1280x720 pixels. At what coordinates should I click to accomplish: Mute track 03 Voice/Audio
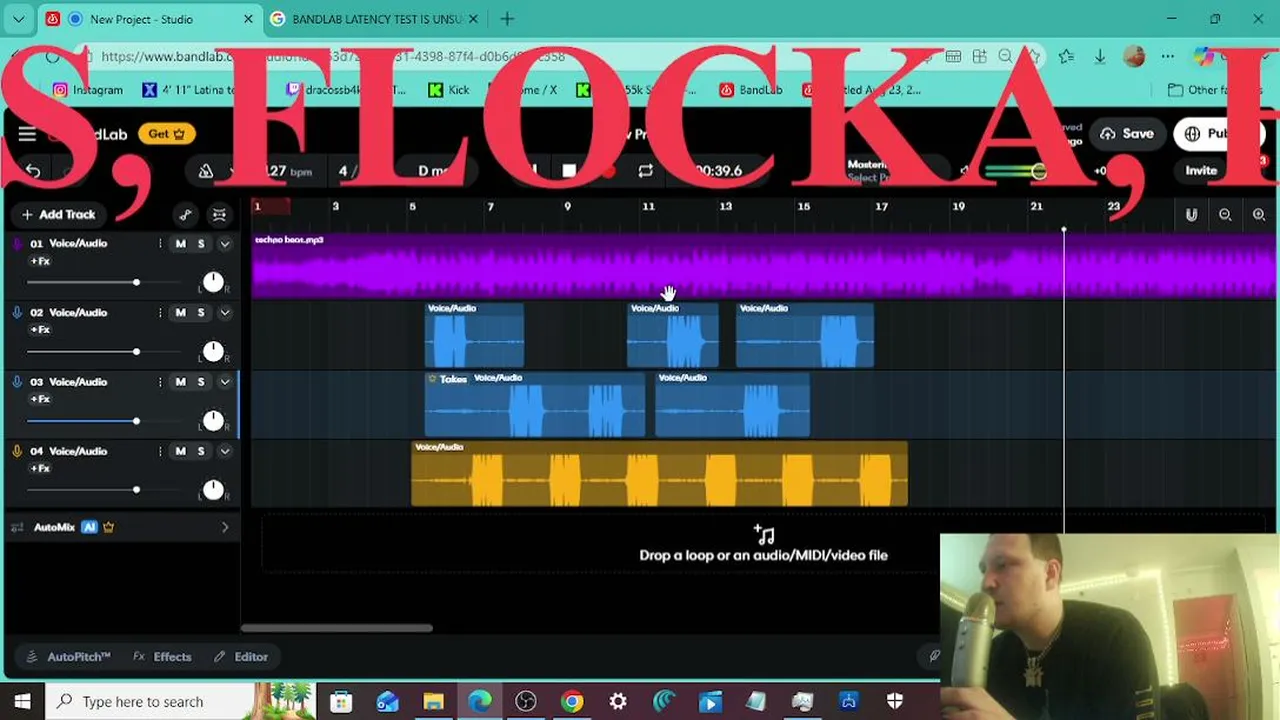(x=181, y=382)
